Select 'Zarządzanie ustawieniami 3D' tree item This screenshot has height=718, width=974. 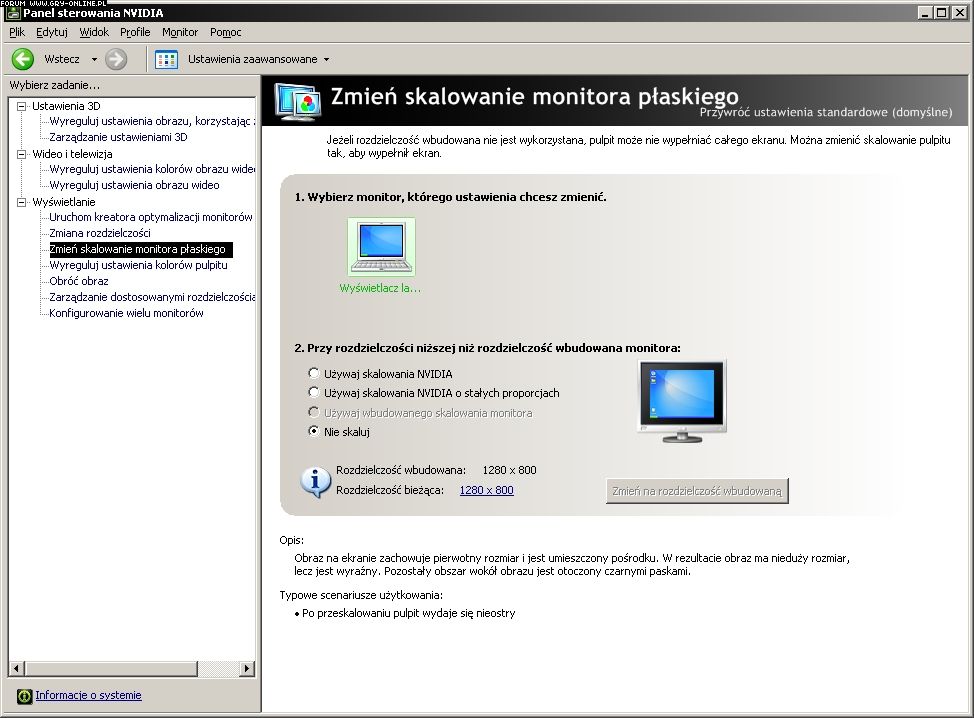[x=118, y=137]
